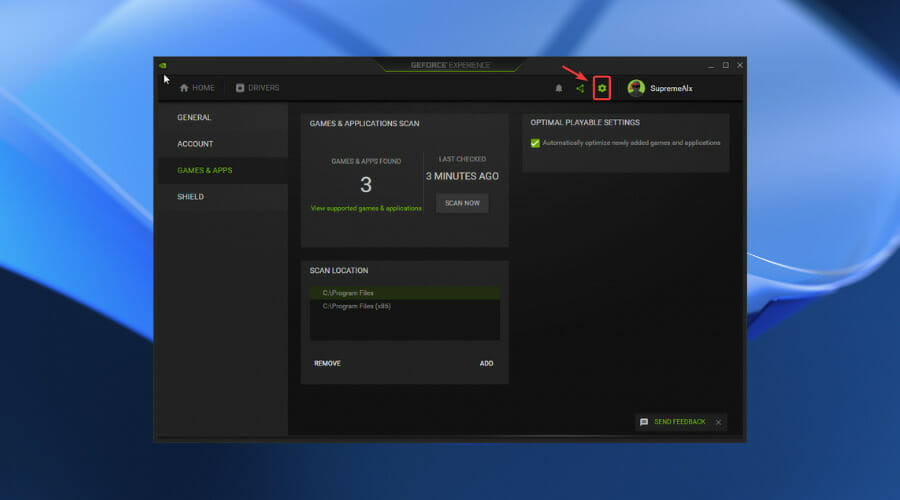Switch to the Drivers tab
Image resolution: width=900 pixels, height=500 pixels.
[257, 88]
